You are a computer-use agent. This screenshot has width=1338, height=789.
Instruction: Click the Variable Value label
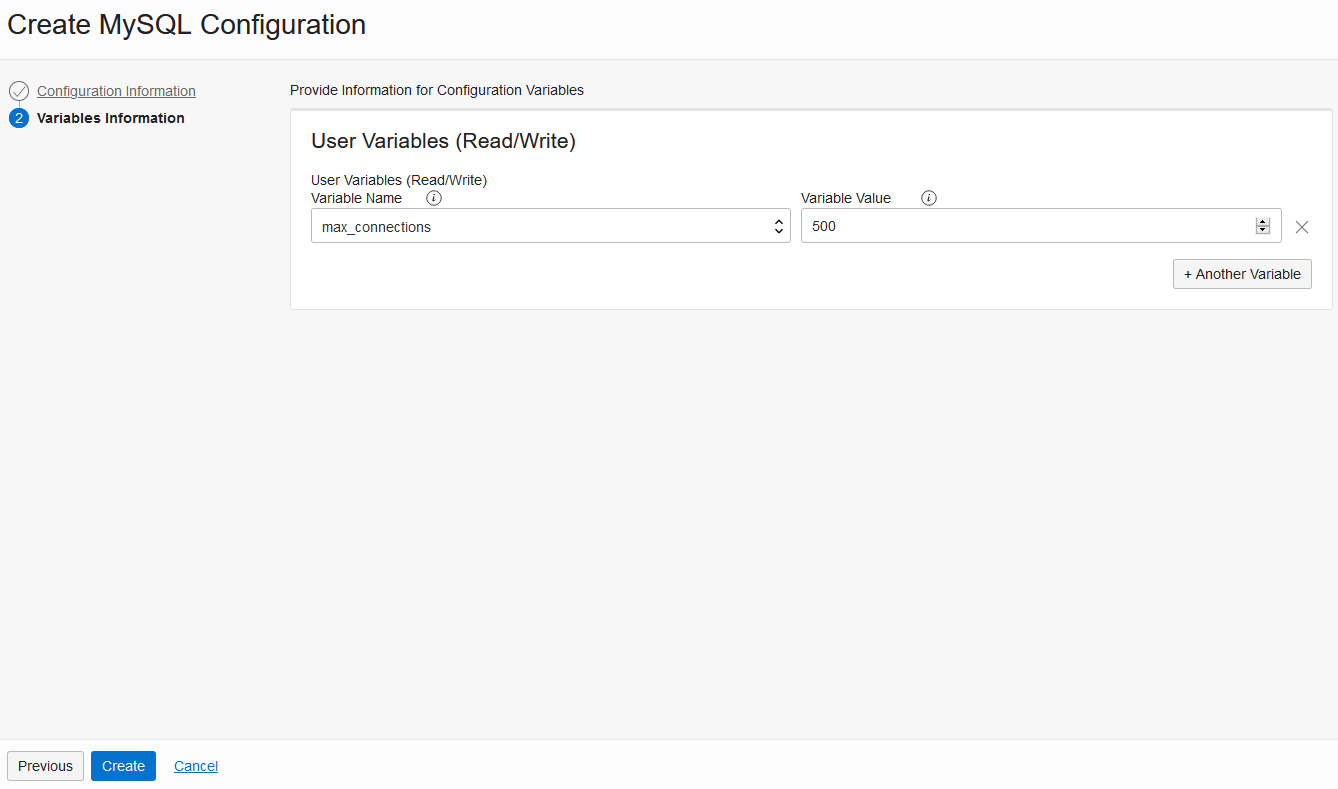(x=846, y=198)
